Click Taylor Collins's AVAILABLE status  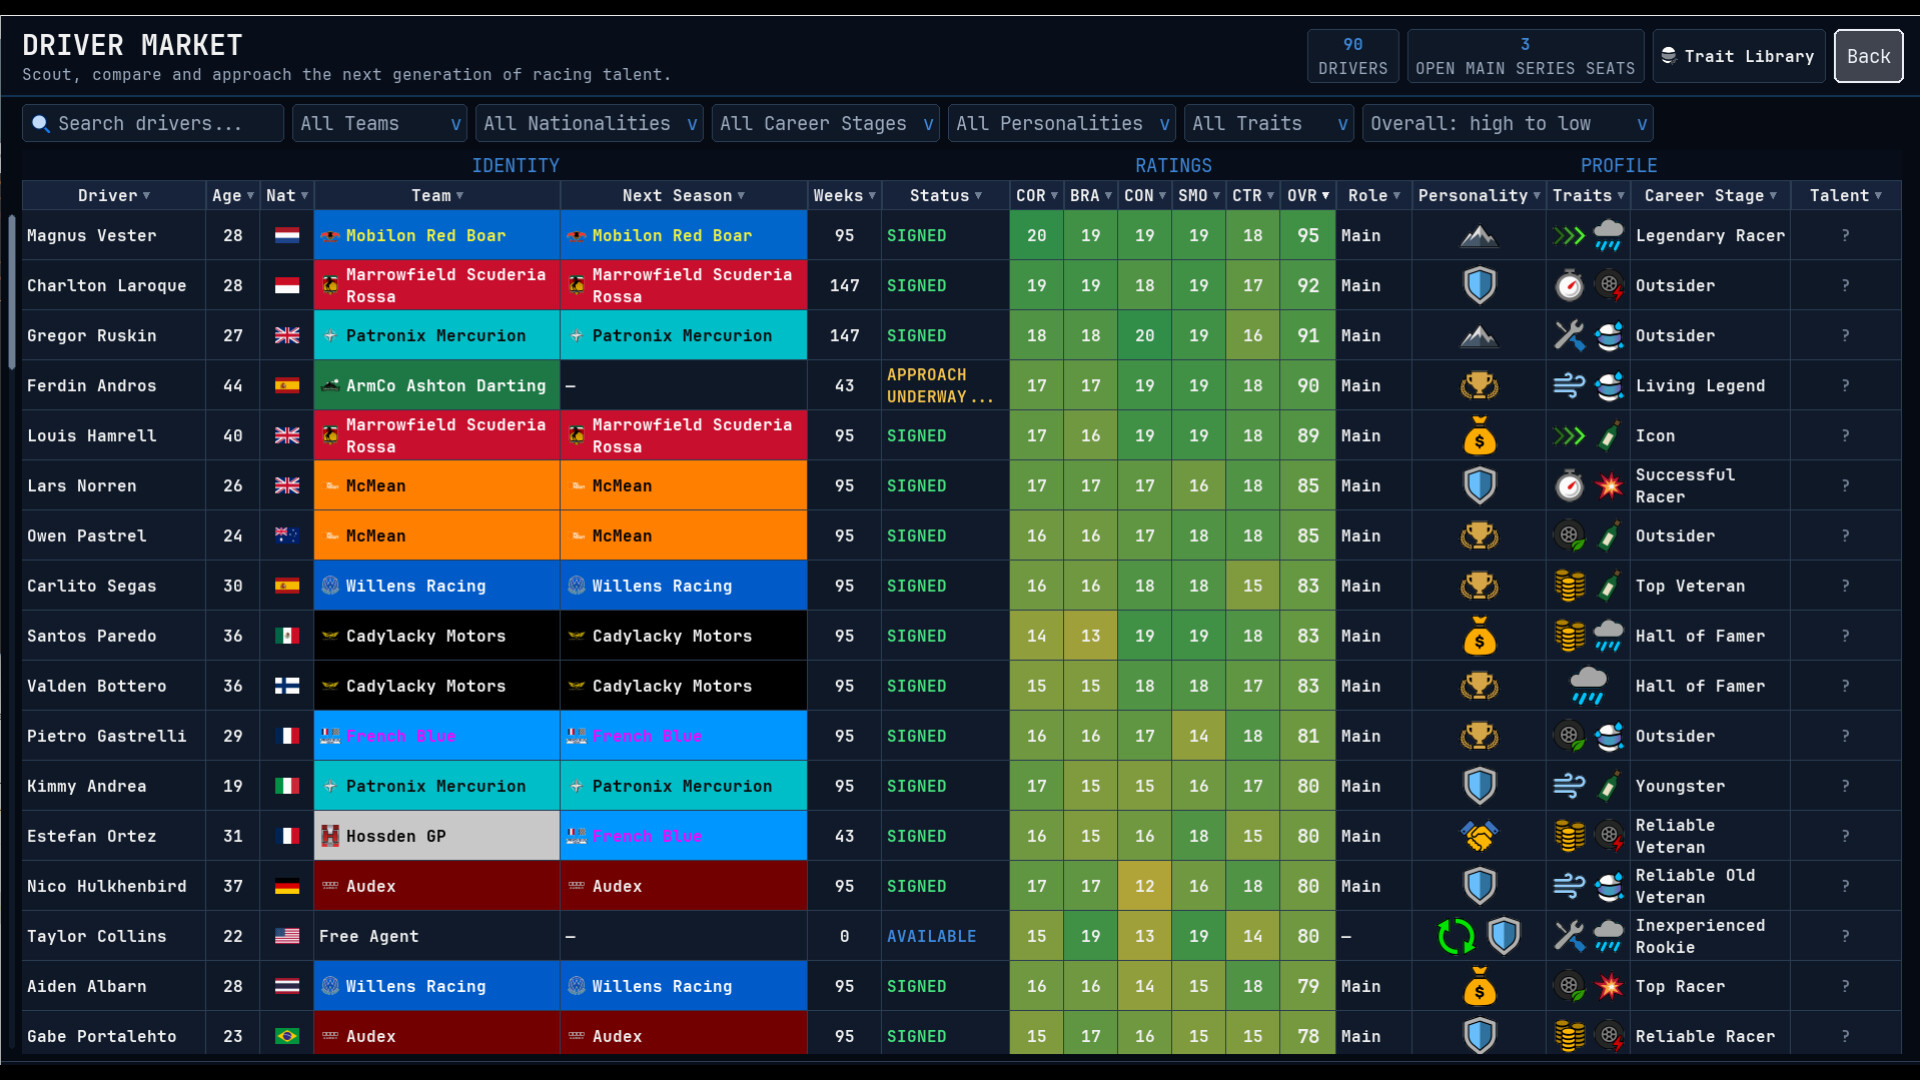pos(931,936)
